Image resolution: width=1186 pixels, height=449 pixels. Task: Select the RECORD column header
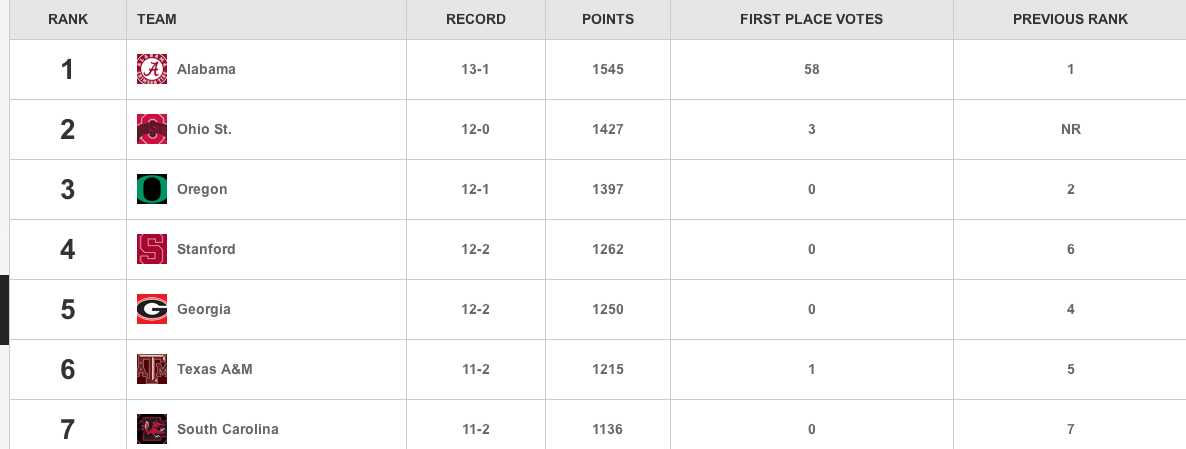click(476, 19)
